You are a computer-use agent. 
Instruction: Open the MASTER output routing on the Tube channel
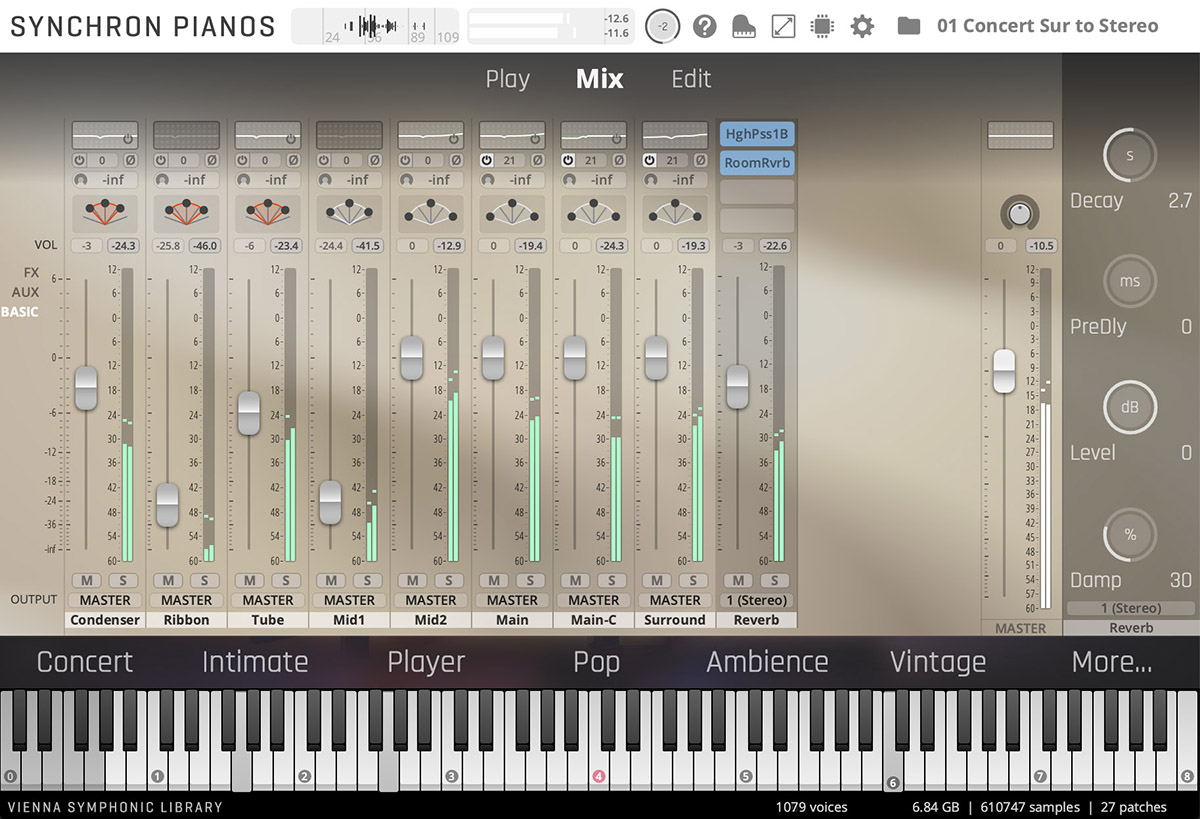click(267, 600)
